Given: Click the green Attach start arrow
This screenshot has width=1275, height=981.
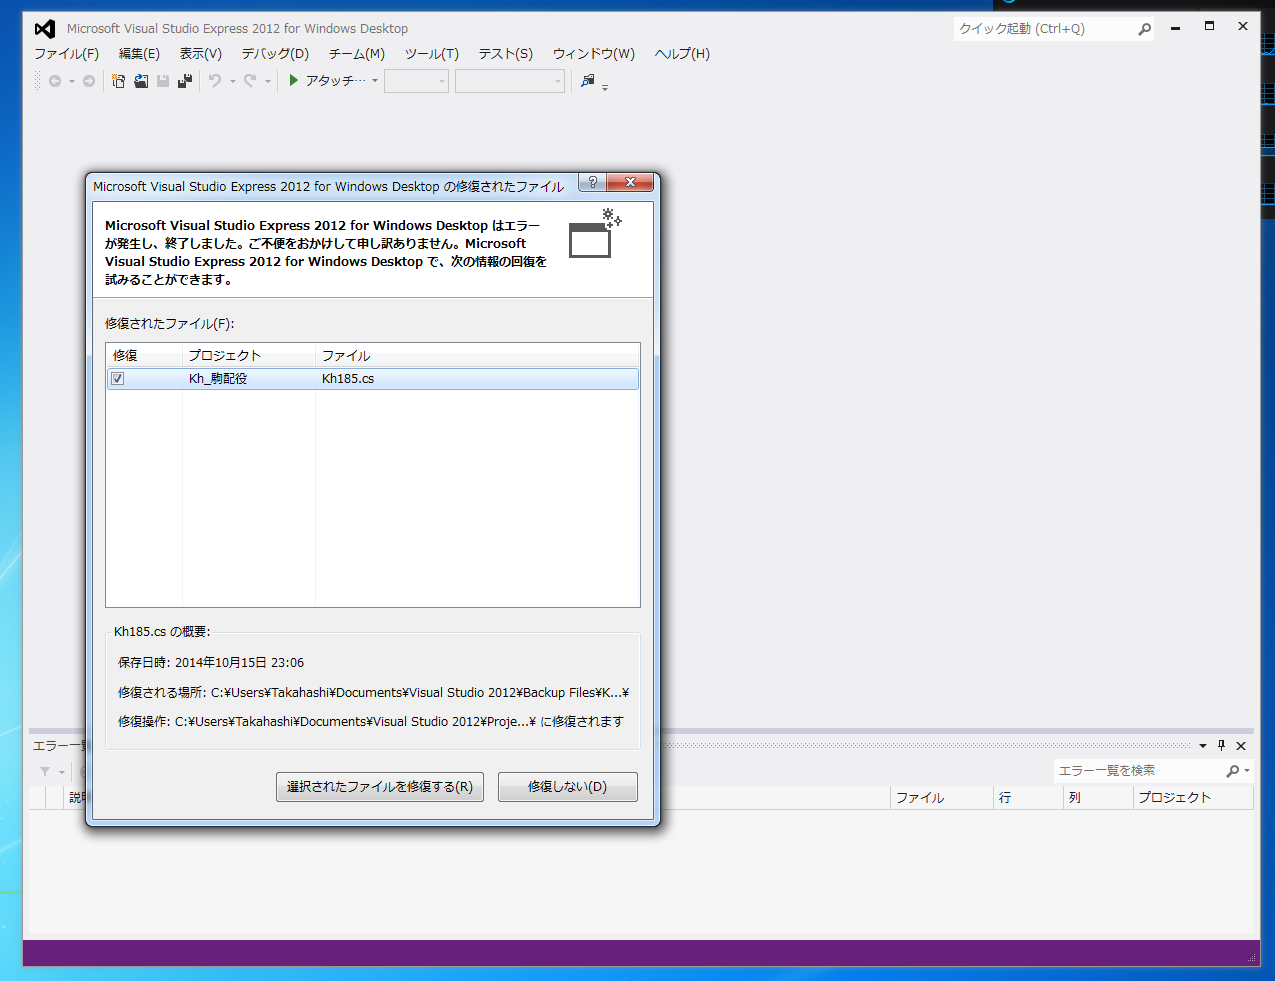Looking at the screenshot, I should 294,80.
